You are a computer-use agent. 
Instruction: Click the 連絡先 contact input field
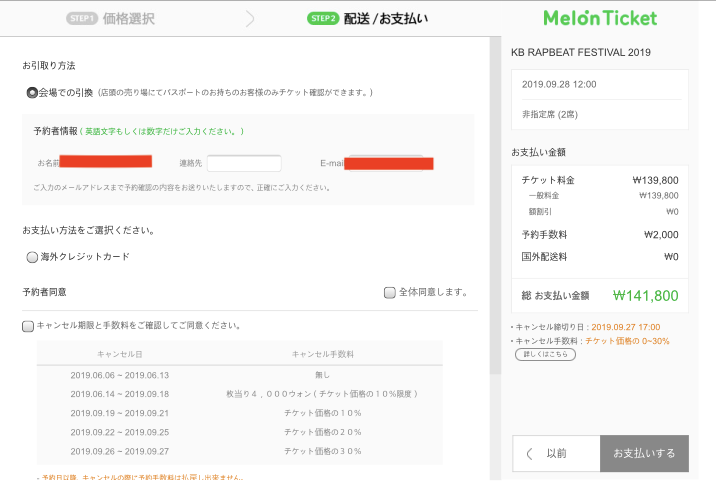coord(244,163)
